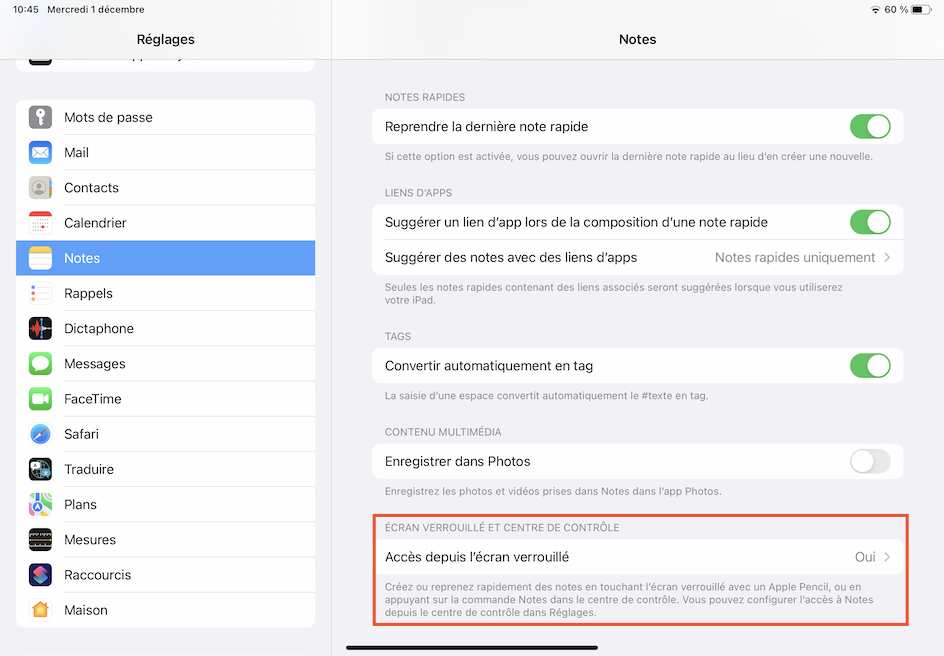Tap the Raccourcis app icon
This screenshot has width=944, height=656.
[x=40, y=575]
